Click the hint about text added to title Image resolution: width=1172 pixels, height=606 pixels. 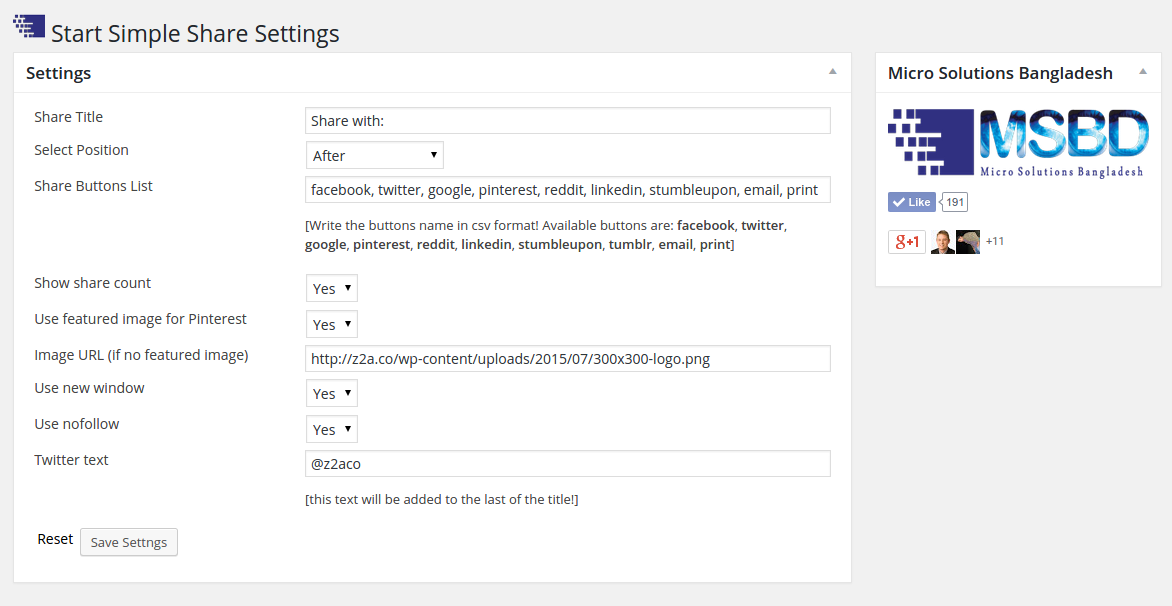(442, 499)
